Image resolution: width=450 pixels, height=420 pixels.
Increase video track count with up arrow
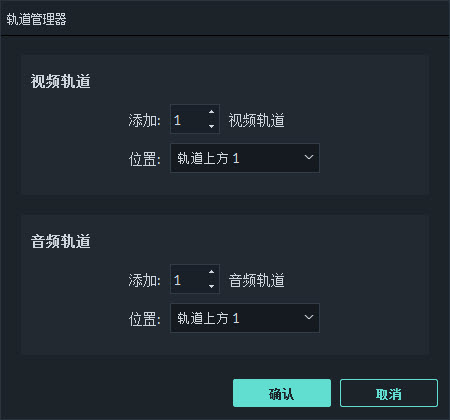coord(211,112)
